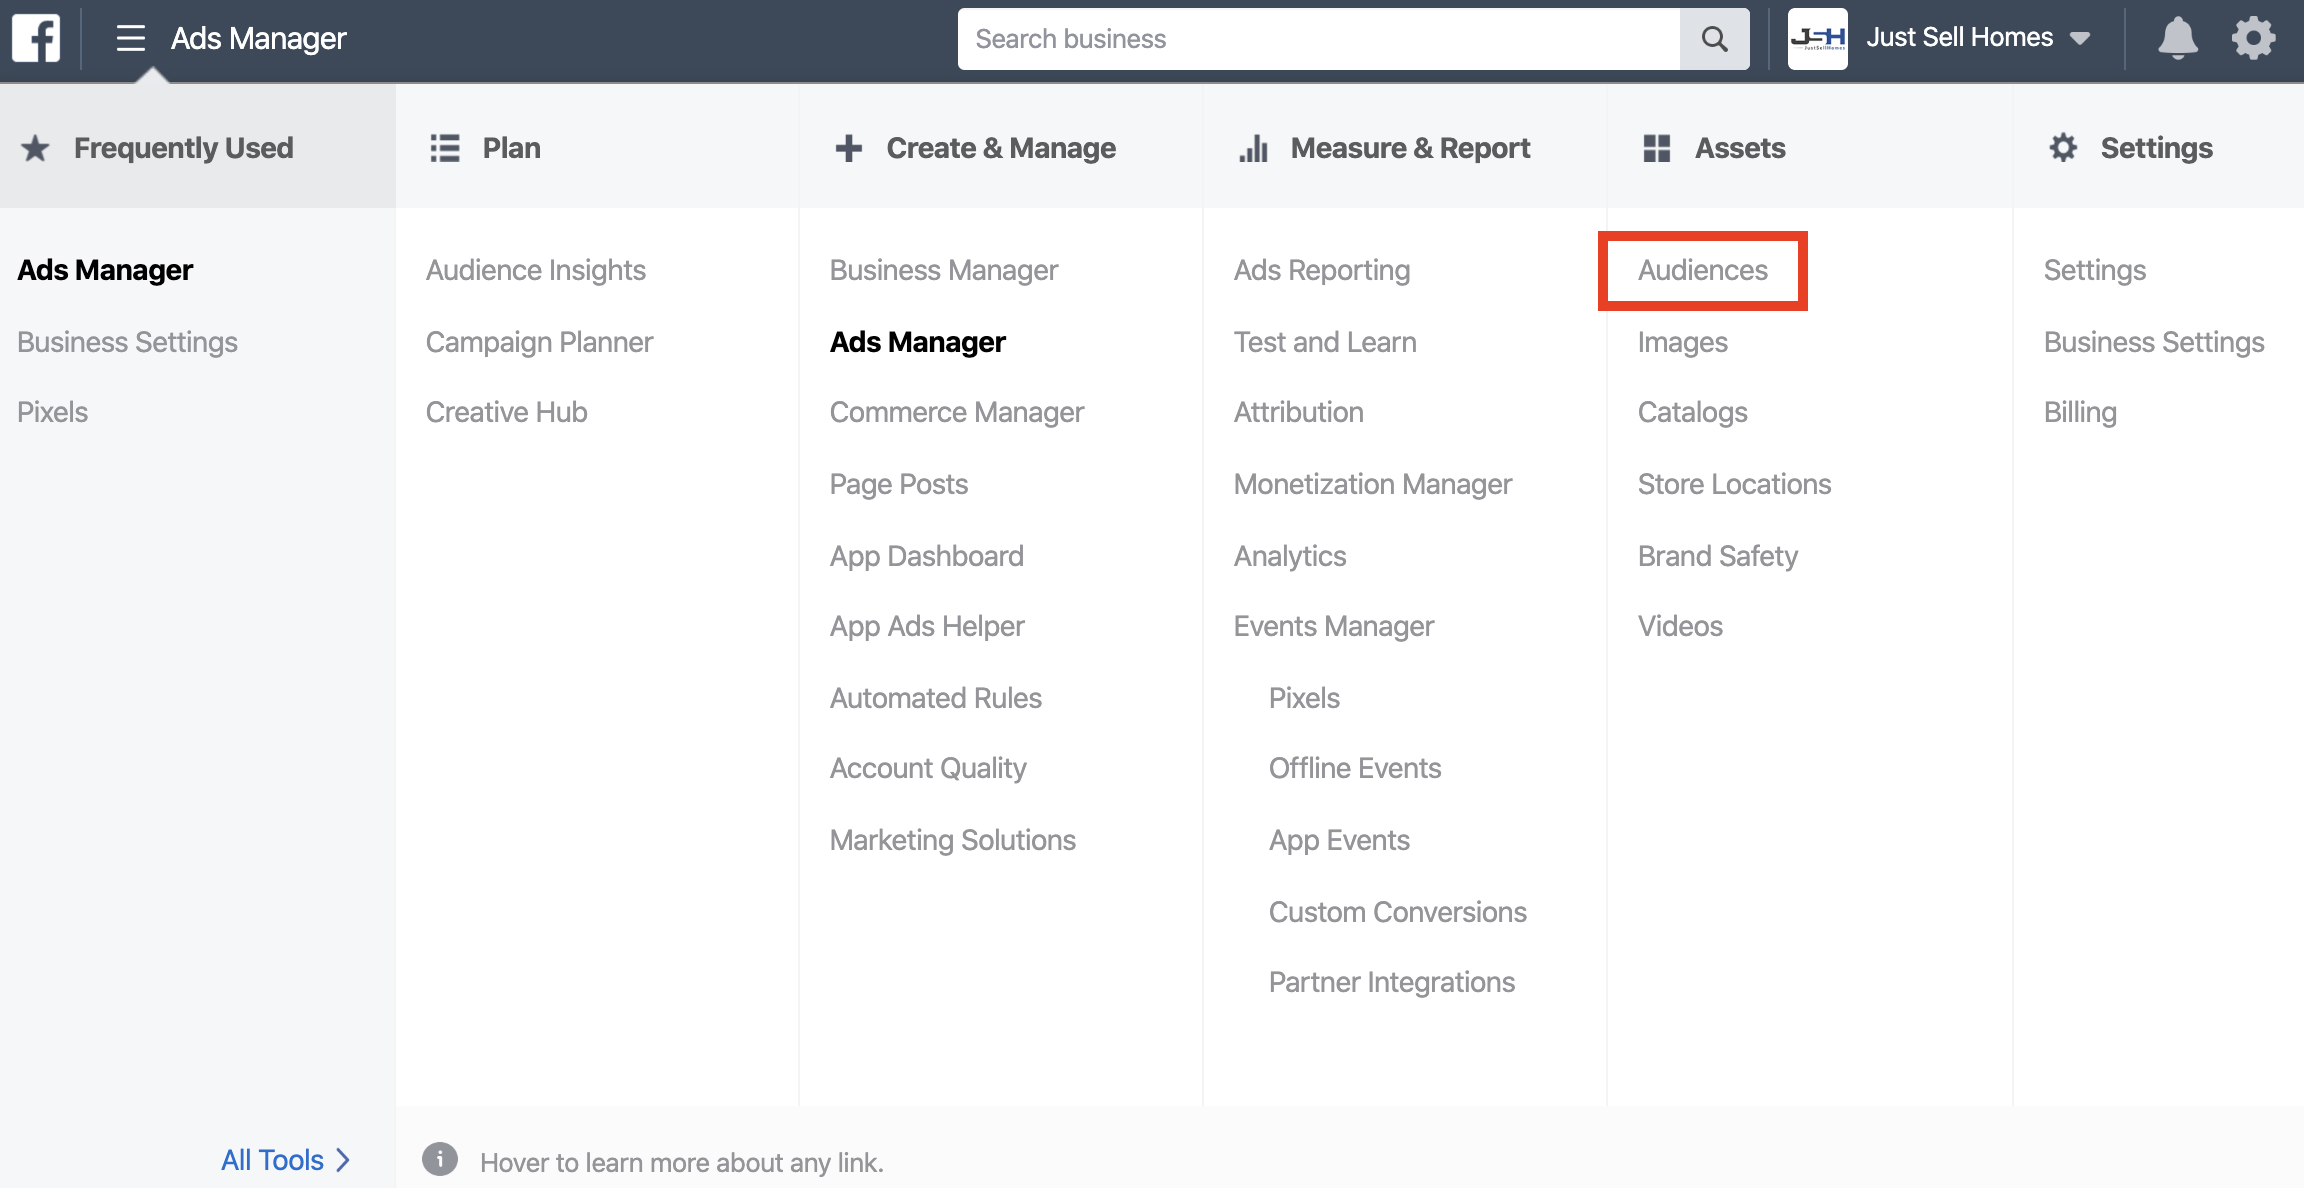Click the Assets grid icon
The image size is (2304, 1188).
(1656, 145)
